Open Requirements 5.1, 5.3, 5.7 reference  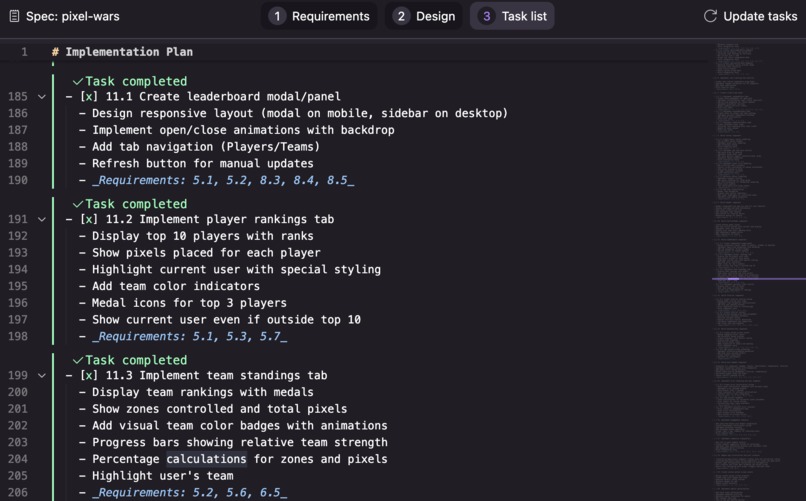click(x=190, y=337)
